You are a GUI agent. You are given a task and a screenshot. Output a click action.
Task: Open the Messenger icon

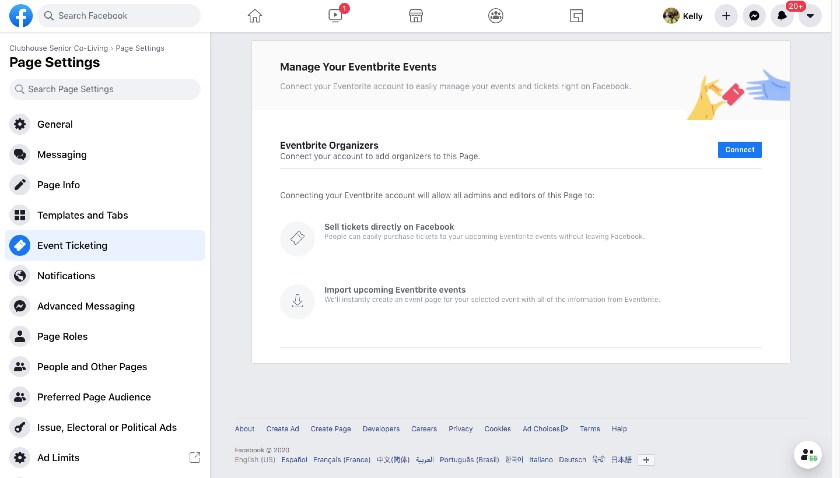754,16
